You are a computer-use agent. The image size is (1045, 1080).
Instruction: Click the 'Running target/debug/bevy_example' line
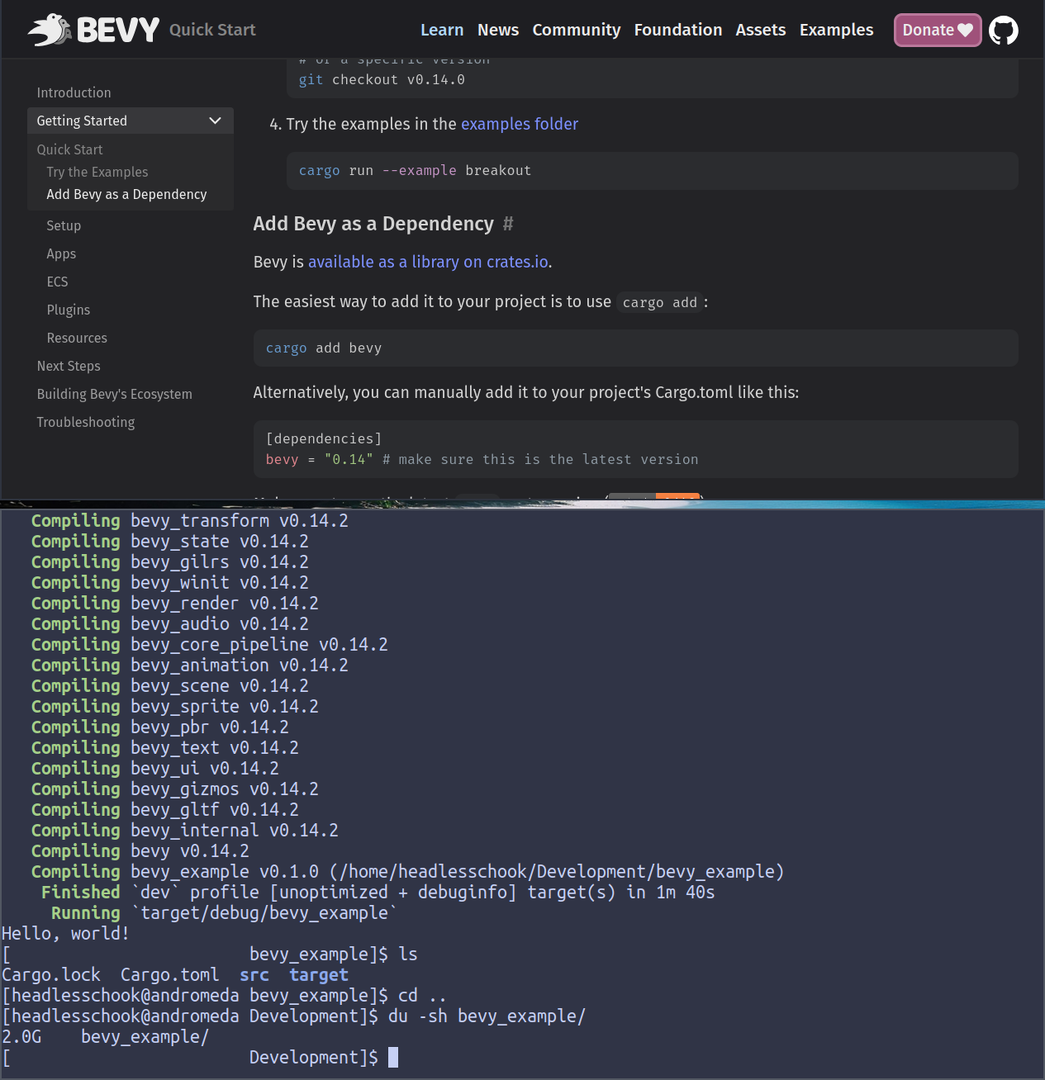click(224, 913)
